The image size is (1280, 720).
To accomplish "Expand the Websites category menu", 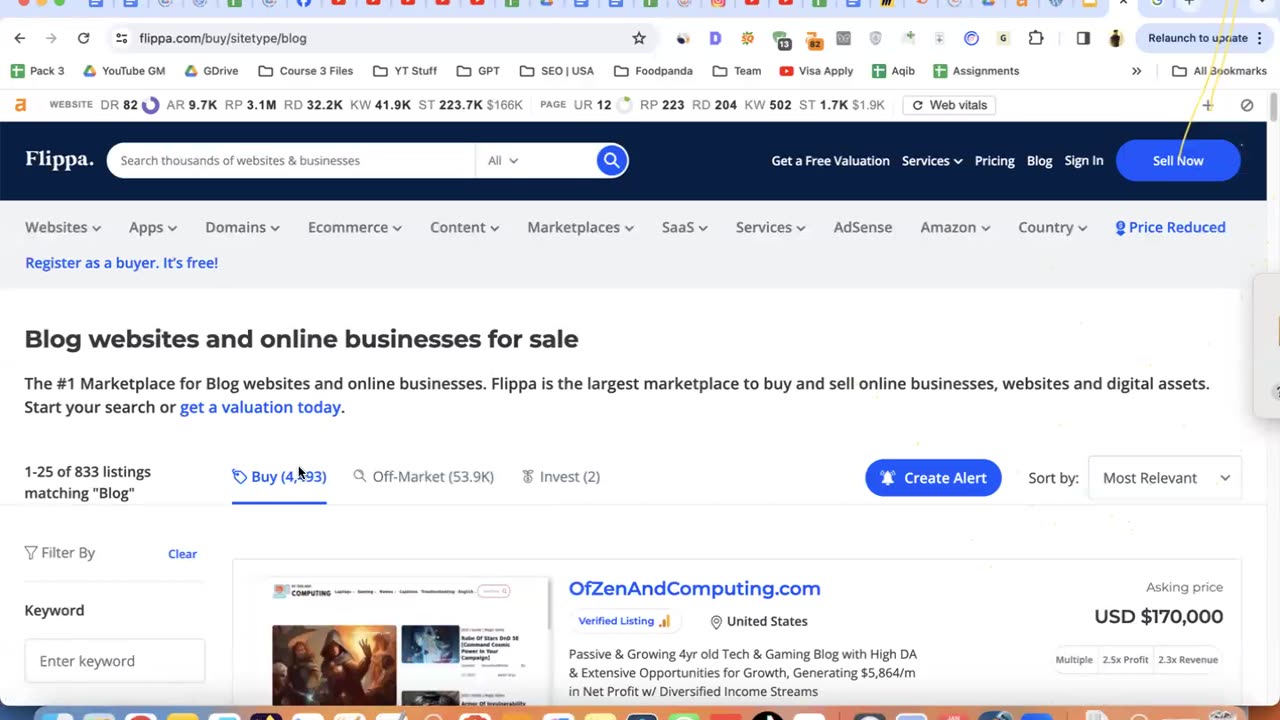I will (x=63, y=227).
